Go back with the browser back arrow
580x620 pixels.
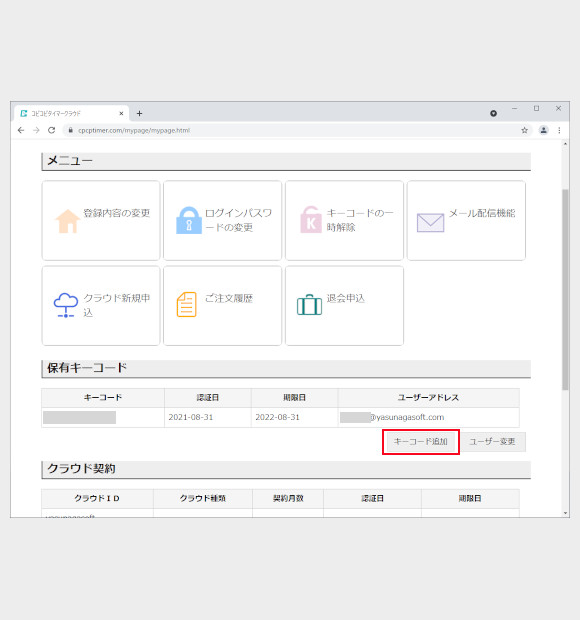21,130
